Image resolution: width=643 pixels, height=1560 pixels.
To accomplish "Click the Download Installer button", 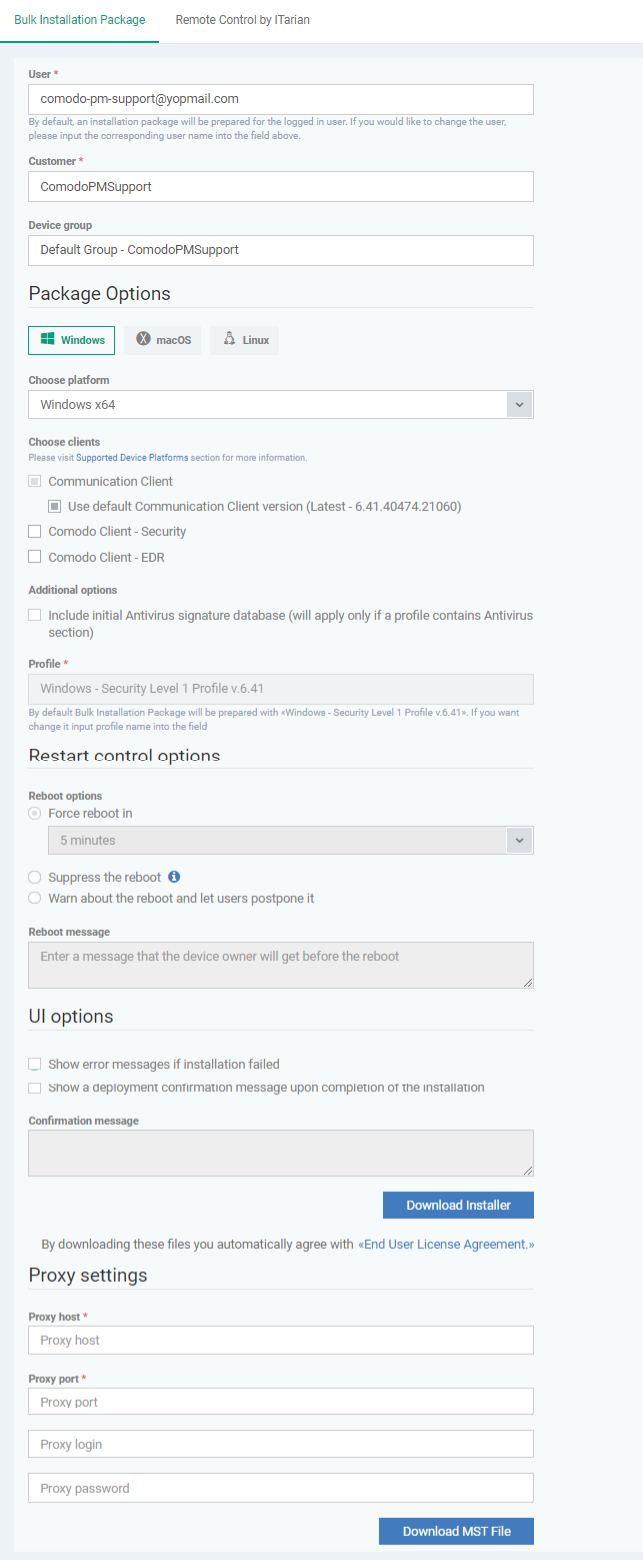I will click(x=458, y=1205).
